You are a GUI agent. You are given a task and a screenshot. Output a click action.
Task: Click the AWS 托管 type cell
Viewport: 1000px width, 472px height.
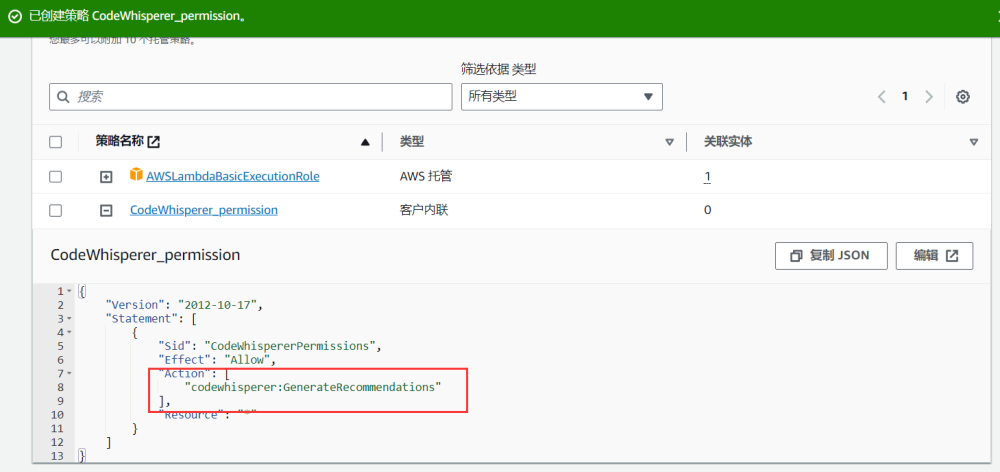point(425,176)
